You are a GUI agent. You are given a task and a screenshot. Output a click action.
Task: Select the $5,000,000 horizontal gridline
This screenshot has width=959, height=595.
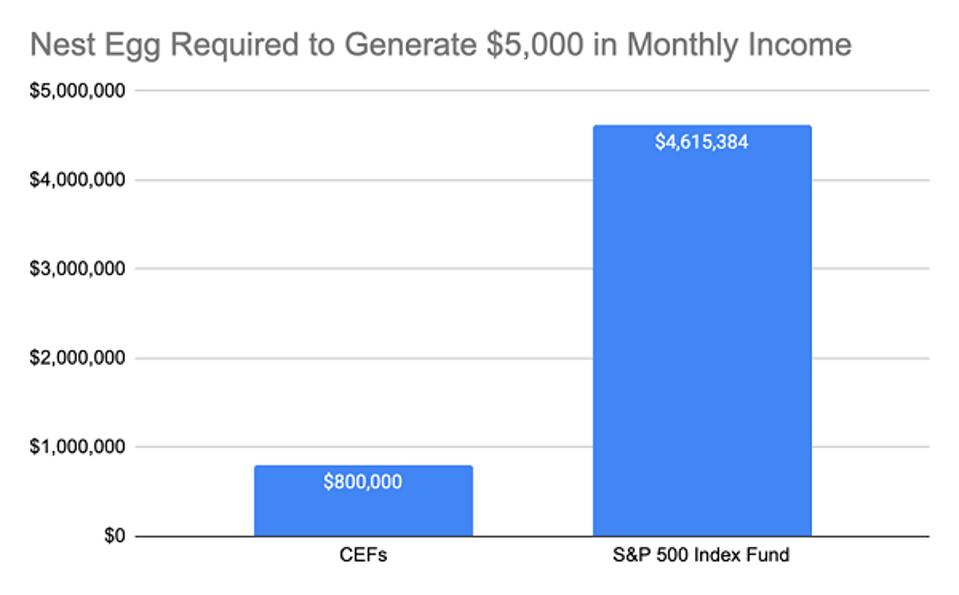[x=530, y=91]
